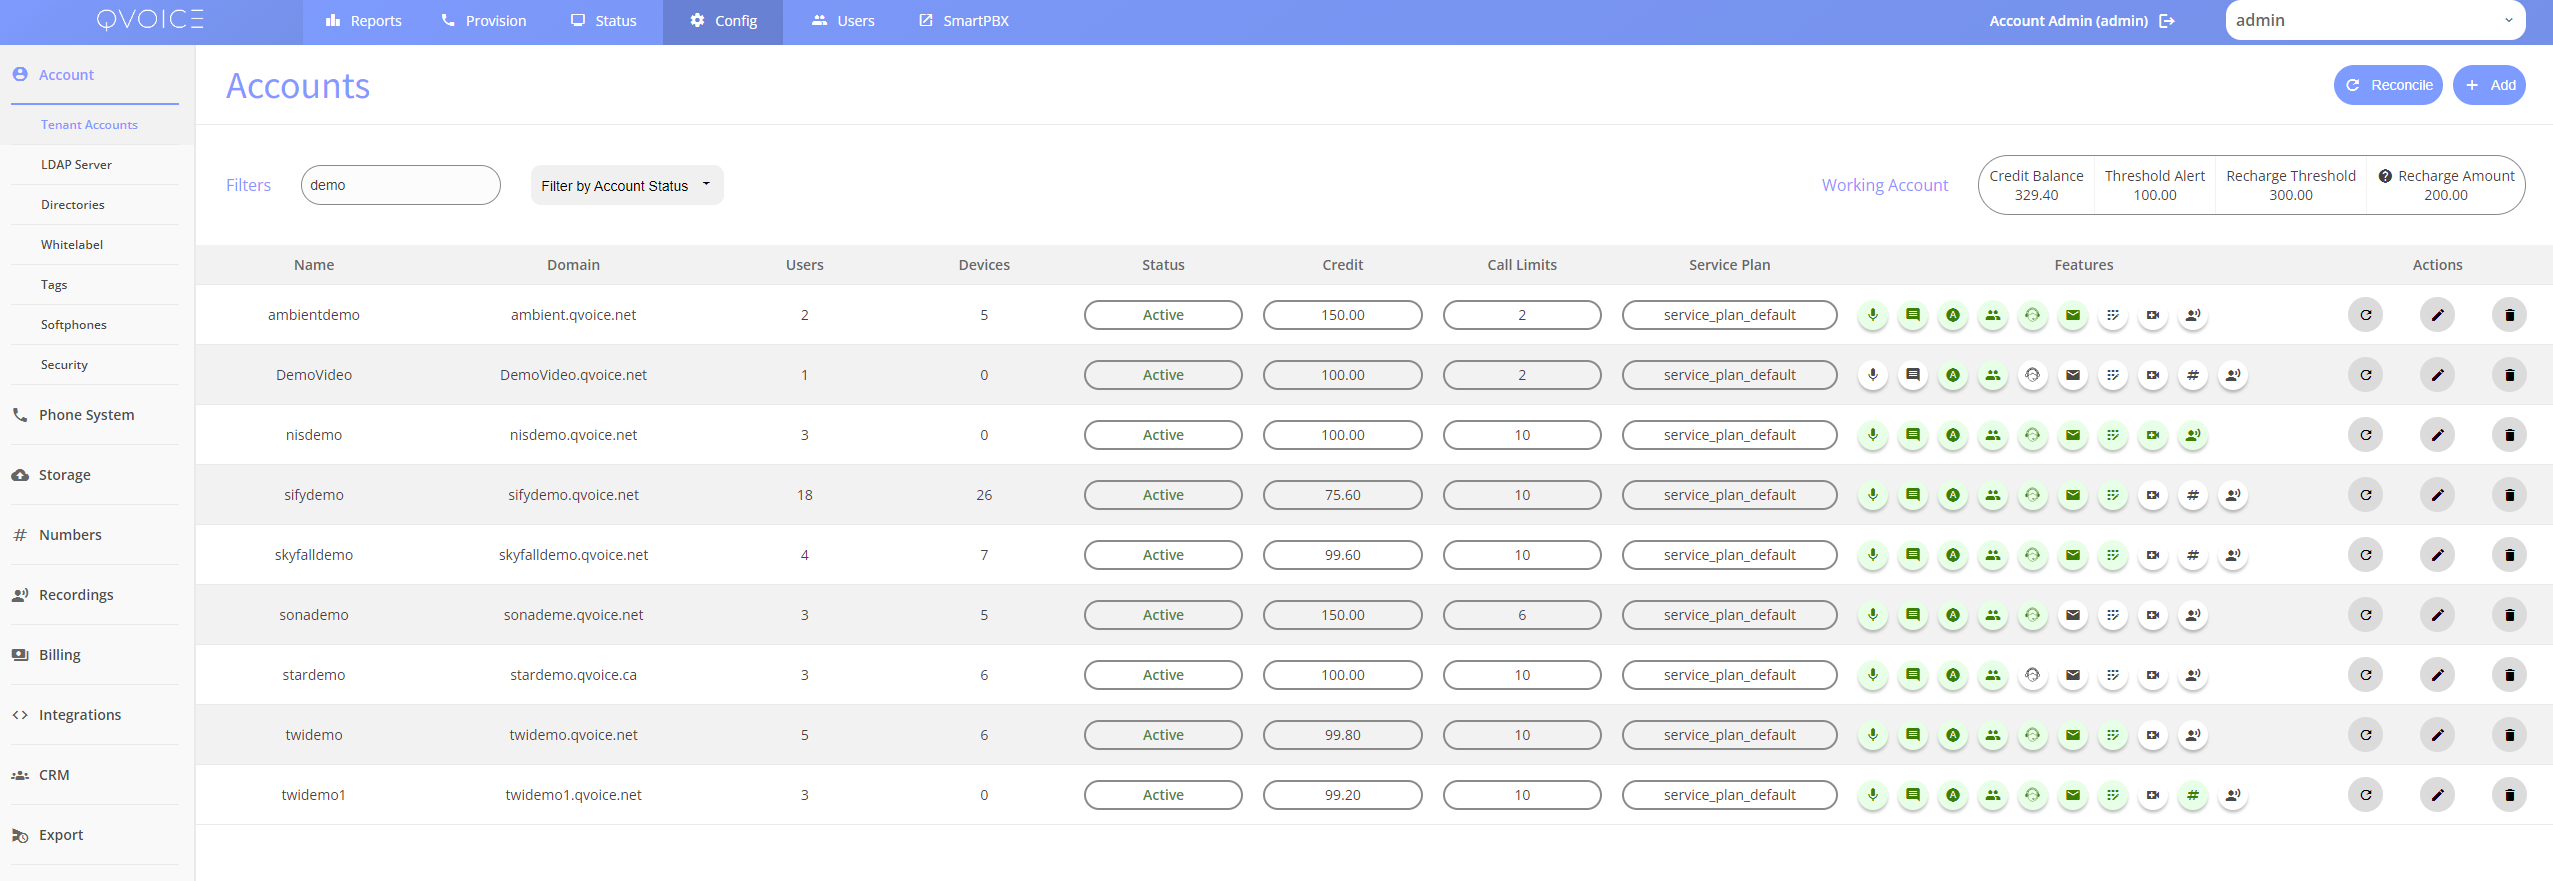Click sifydemo service plan field
Screen dimensions: 2553x881
pyautogui.click(x=1729, y=495)
